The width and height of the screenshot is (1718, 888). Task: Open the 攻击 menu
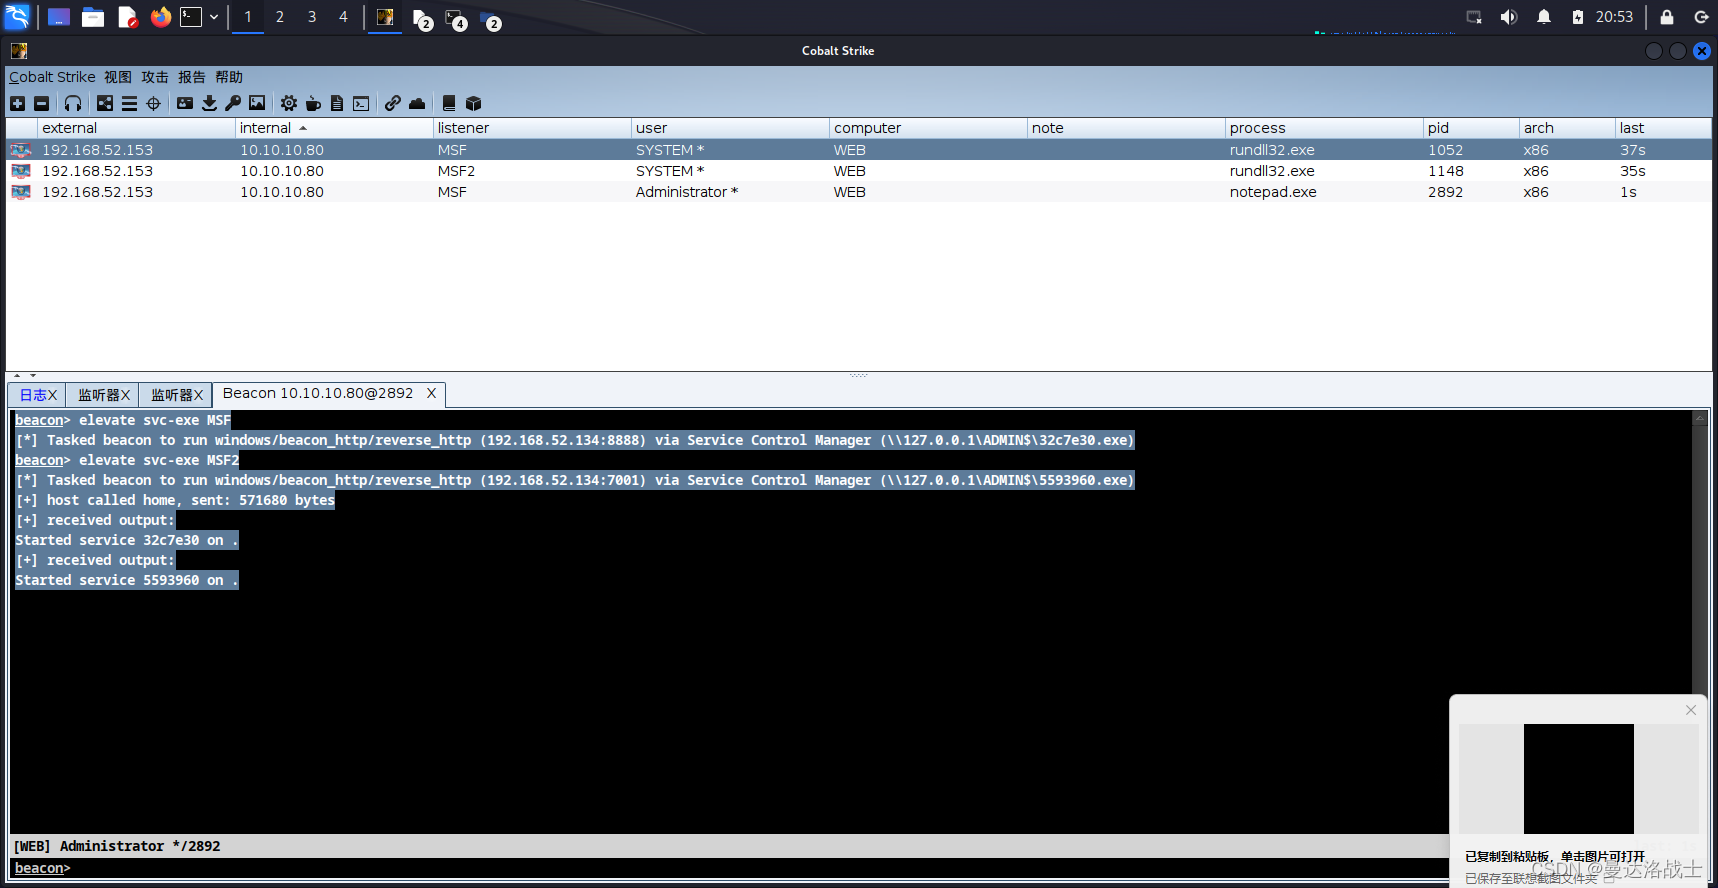155,77
